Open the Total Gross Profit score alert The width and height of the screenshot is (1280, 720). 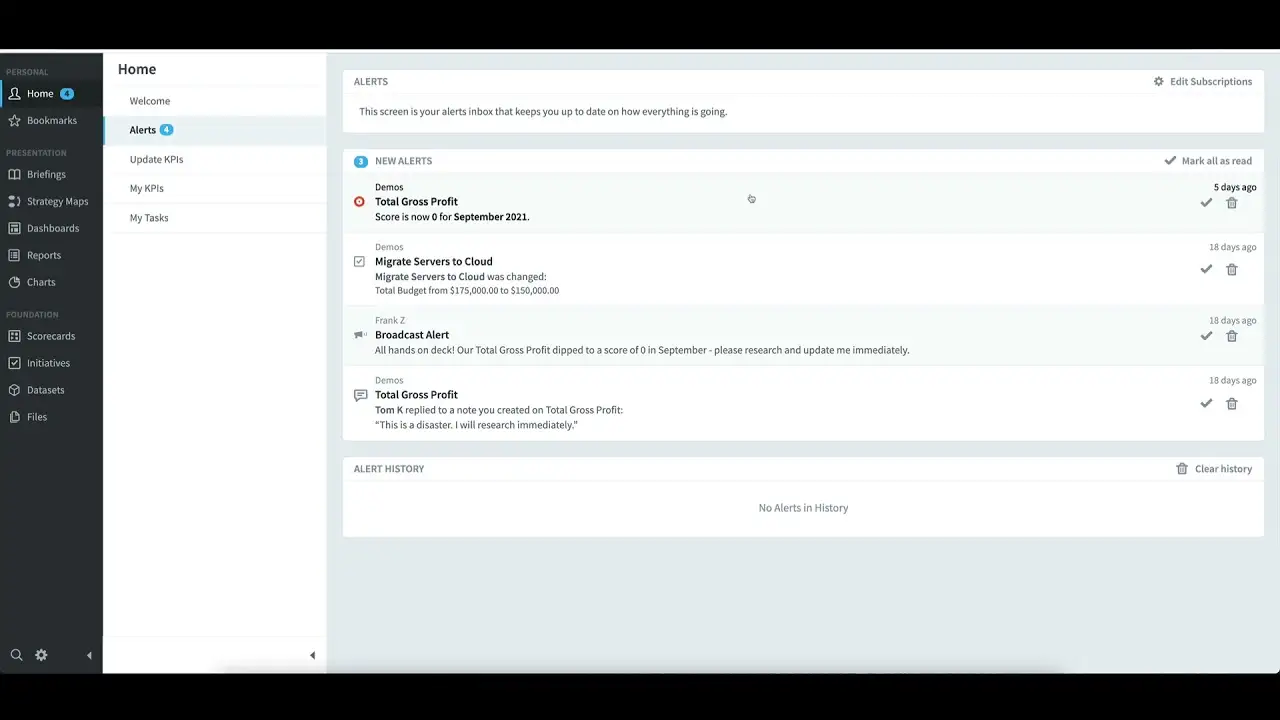click(x=416, y=202)
